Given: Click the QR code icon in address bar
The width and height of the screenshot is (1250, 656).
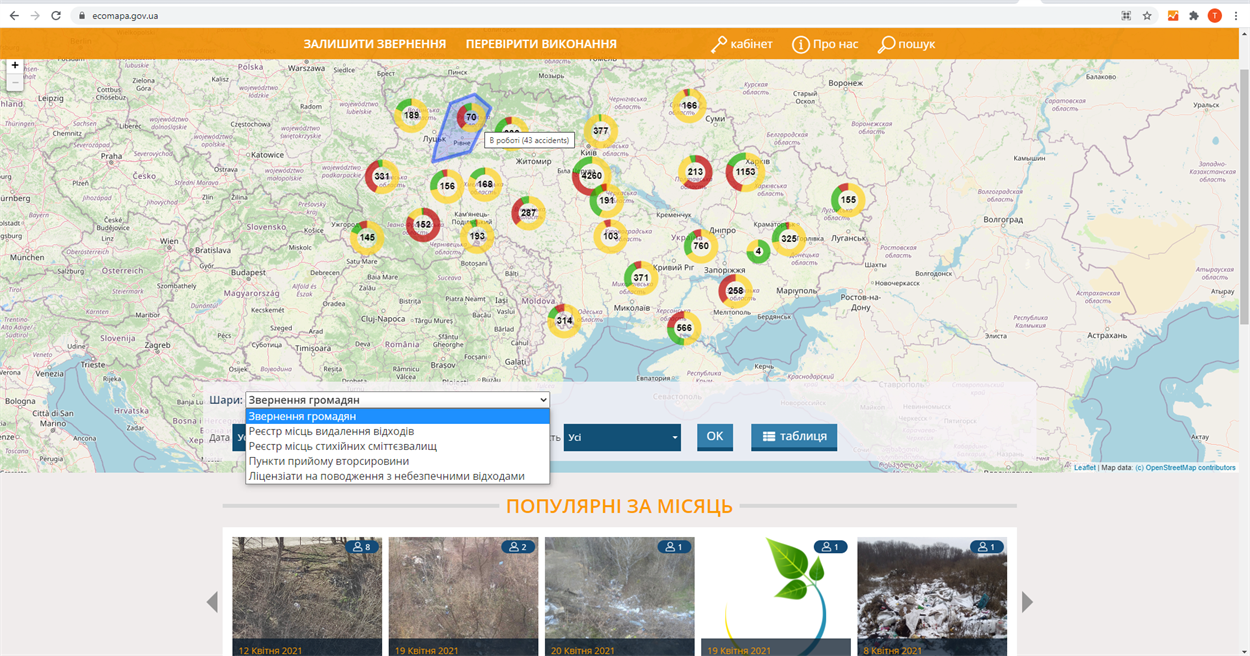Looking at the screenshot, I should (1126, 16).
